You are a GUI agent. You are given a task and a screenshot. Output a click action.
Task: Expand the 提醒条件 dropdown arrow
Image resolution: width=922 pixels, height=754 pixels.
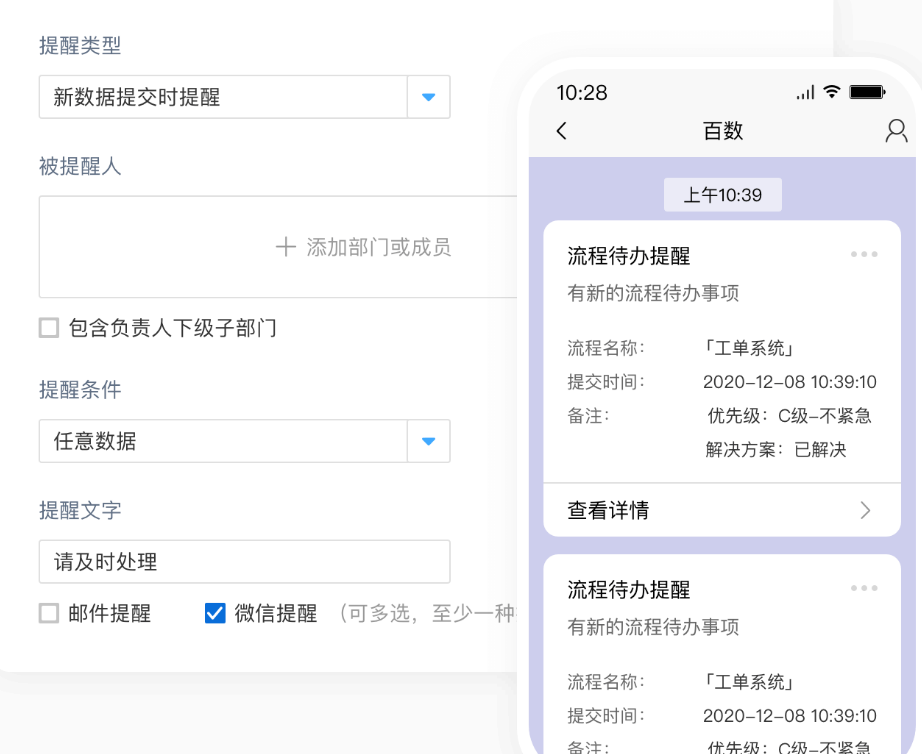tap(429, 441)
